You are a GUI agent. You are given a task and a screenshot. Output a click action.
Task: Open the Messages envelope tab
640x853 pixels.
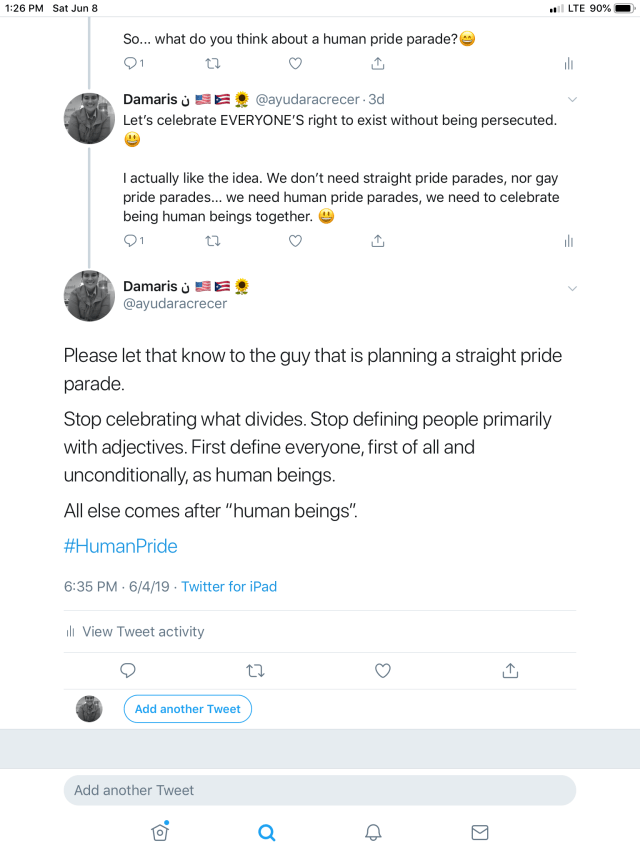click(x=480, y=832)
